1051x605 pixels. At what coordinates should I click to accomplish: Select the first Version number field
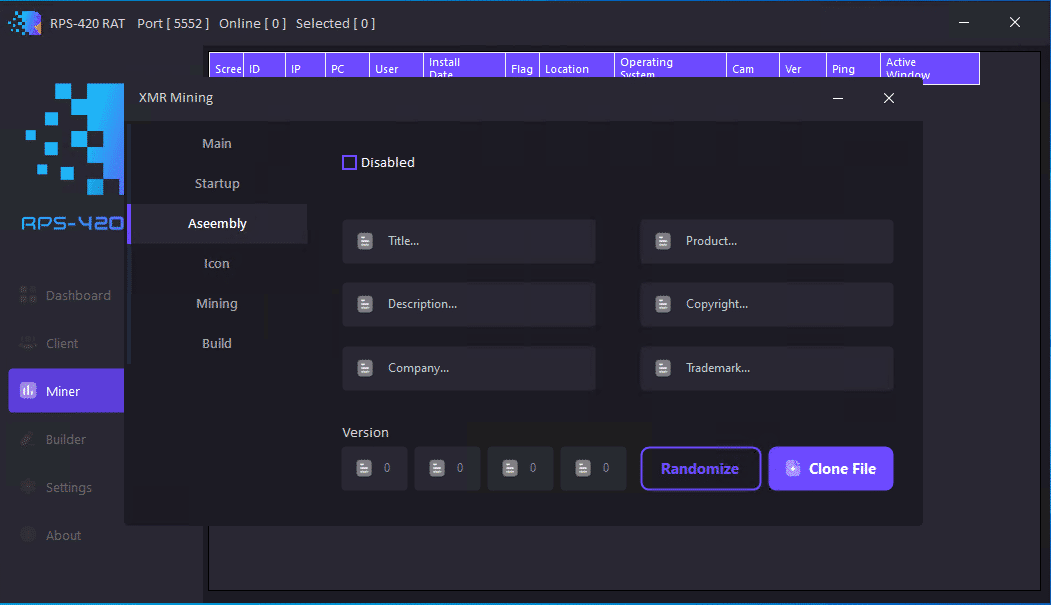coord(385,468)
